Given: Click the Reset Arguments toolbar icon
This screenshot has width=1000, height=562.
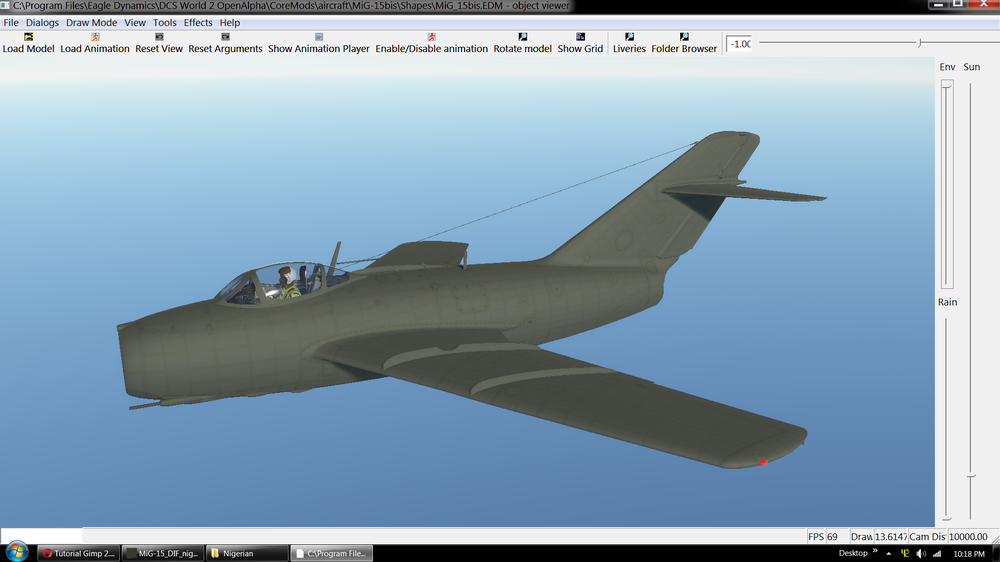Looking at the screenshot, I should coord(225,37).
